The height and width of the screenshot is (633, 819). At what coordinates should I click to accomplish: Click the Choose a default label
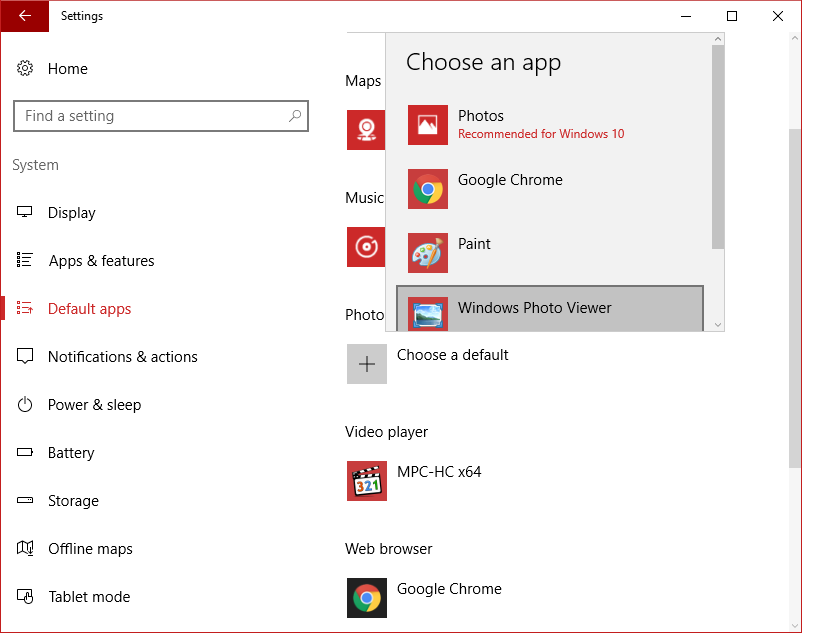coord(452,355)
